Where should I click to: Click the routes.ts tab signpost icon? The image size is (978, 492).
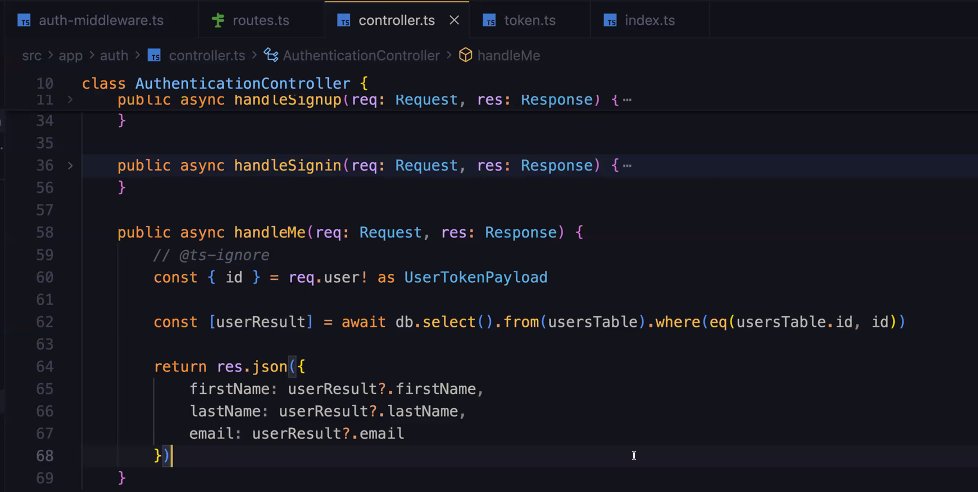coord(218,20)
